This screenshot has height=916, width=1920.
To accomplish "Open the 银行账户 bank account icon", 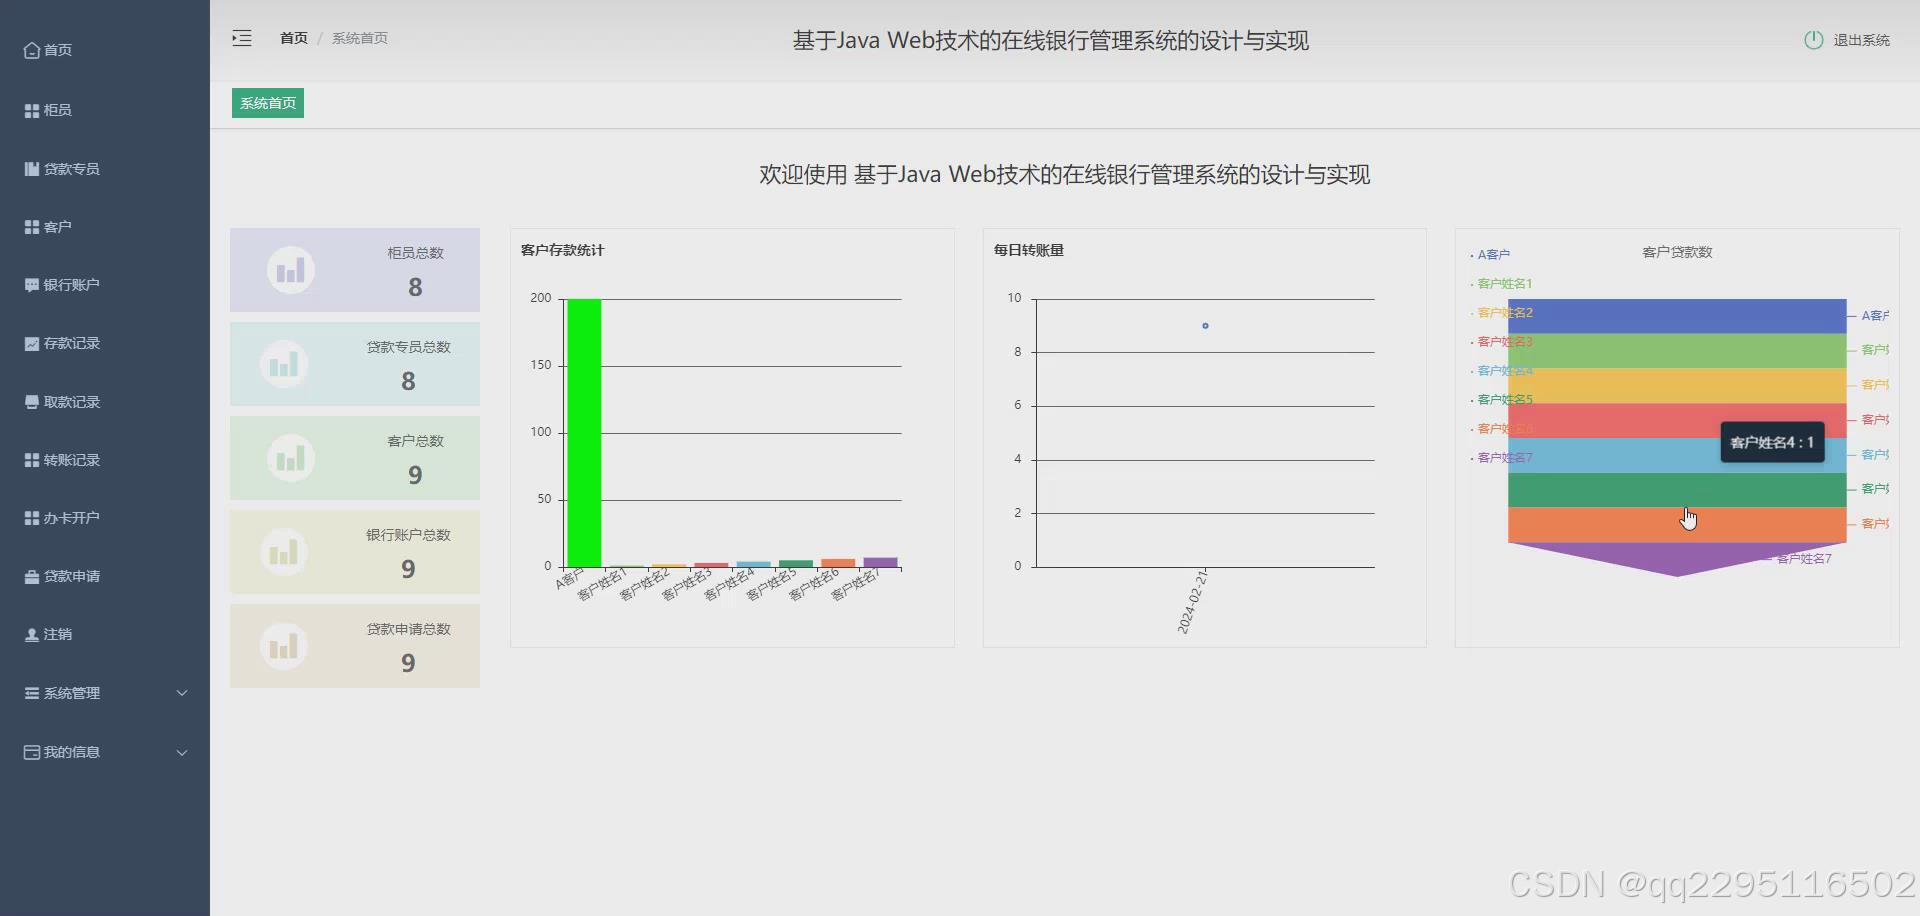I will (x=30, y=284).
